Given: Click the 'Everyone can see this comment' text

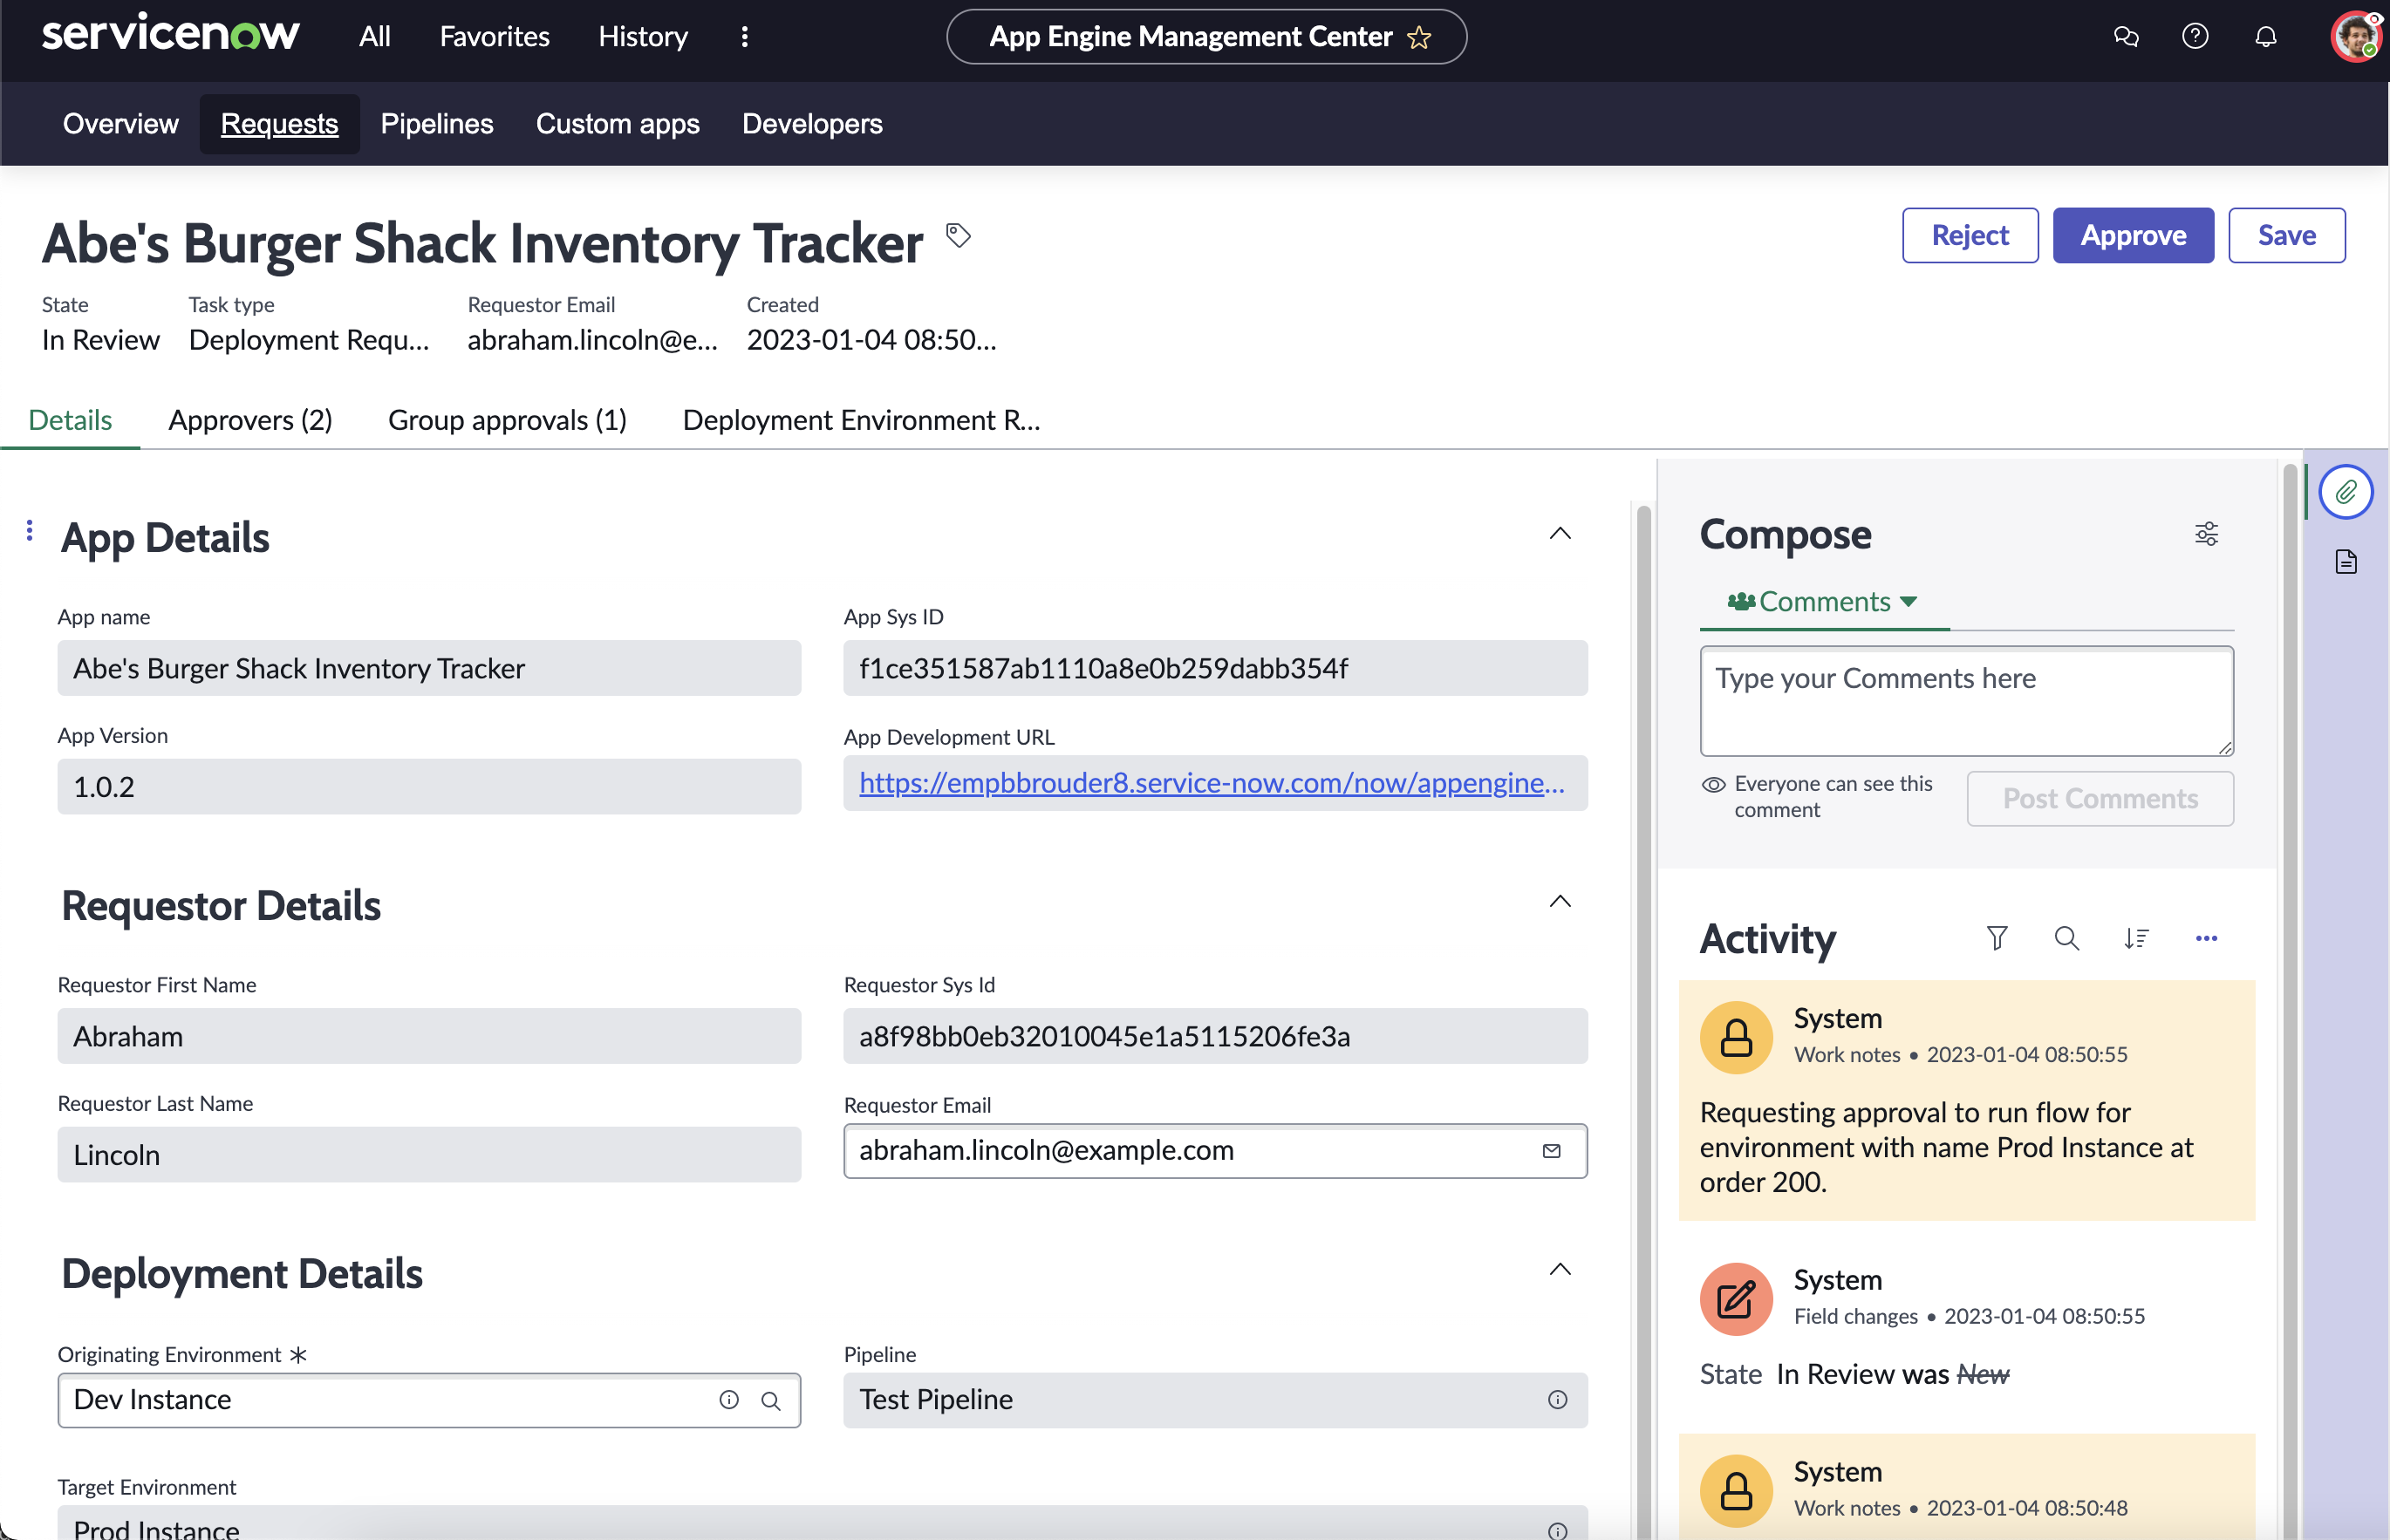Looking at the screenshot, I should coord(1833,797).
